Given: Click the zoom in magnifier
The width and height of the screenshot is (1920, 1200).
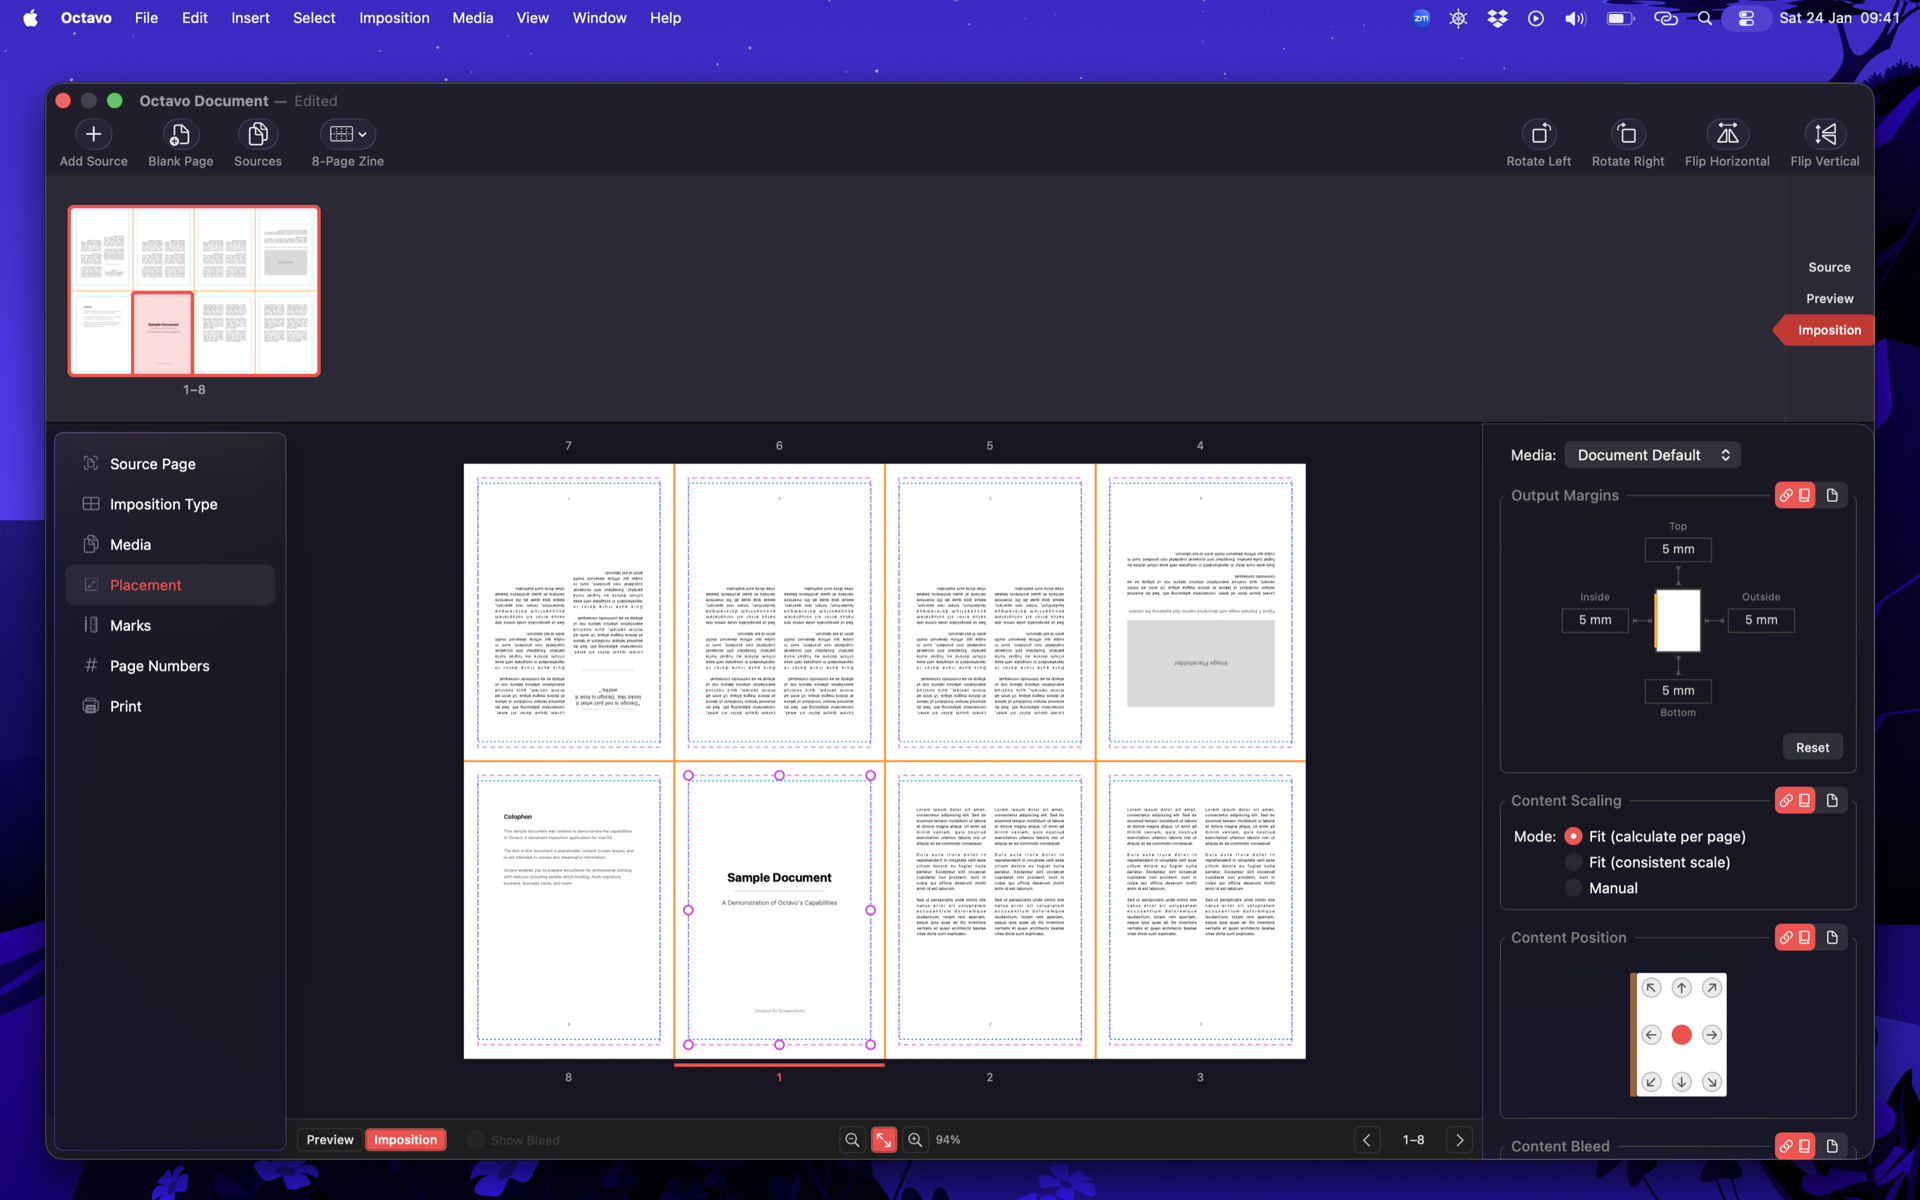Looking at the screenshot, I should pos(915,1140).
